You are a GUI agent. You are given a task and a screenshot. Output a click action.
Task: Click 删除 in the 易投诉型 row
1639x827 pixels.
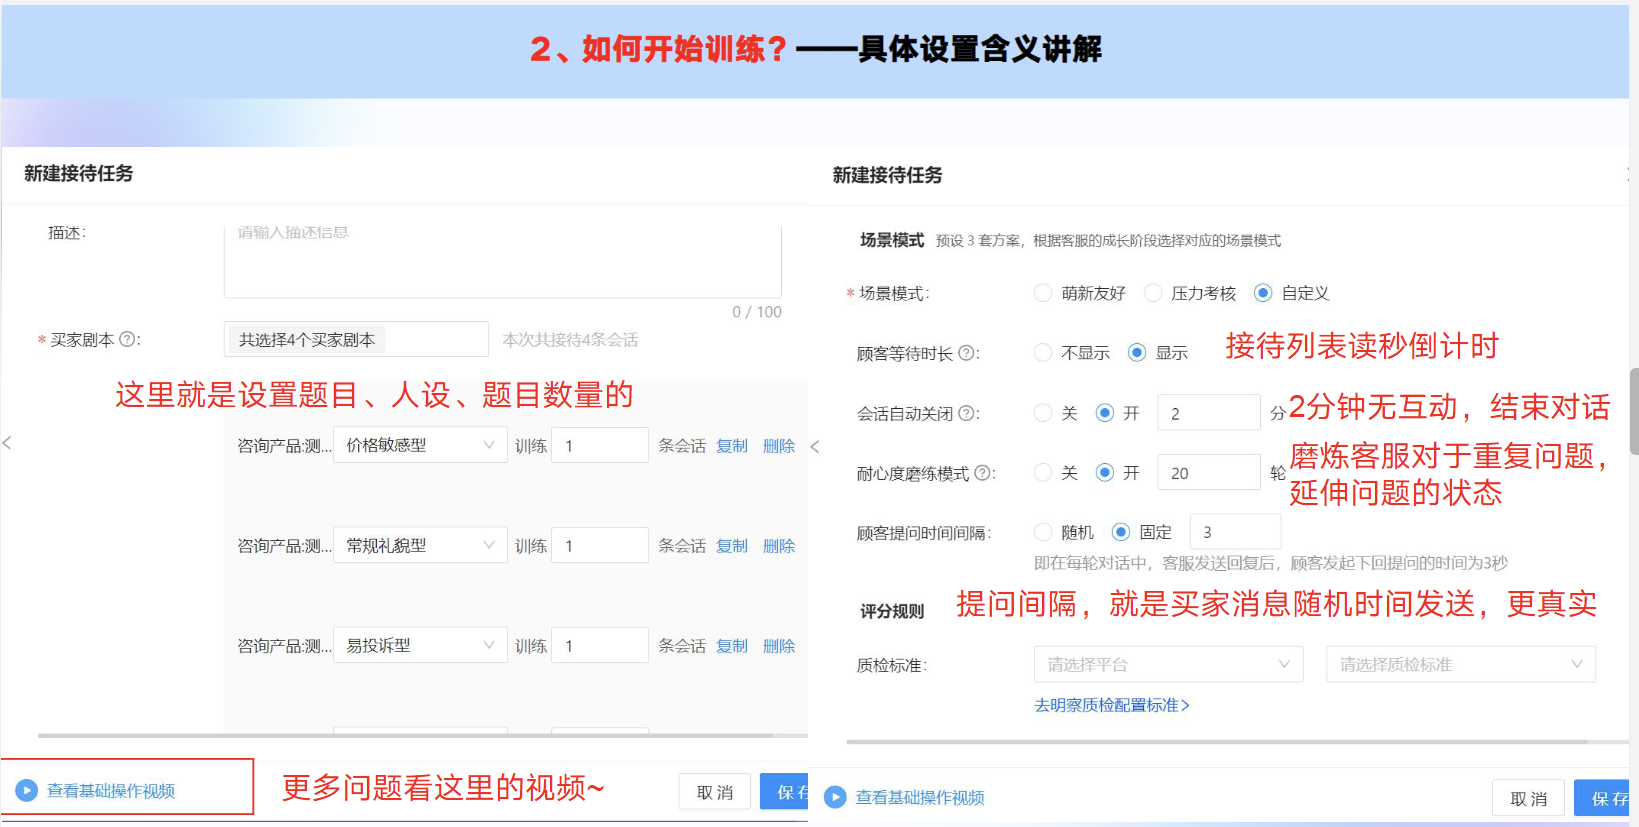[x=779, y=646]
